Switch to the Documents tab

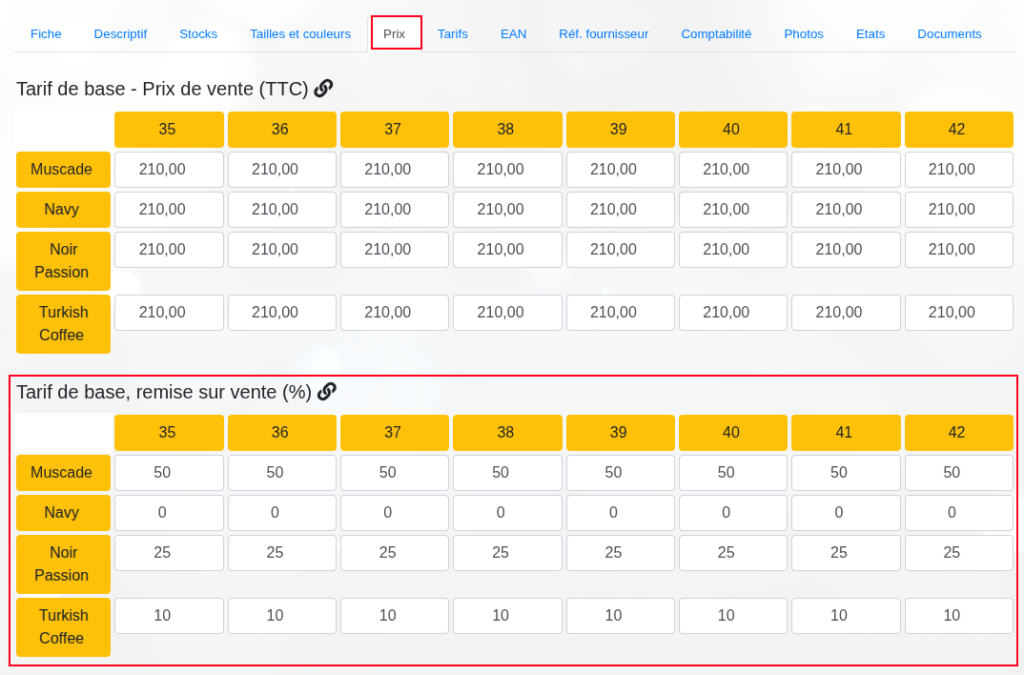pyautogui.click(x=949, y=34)
